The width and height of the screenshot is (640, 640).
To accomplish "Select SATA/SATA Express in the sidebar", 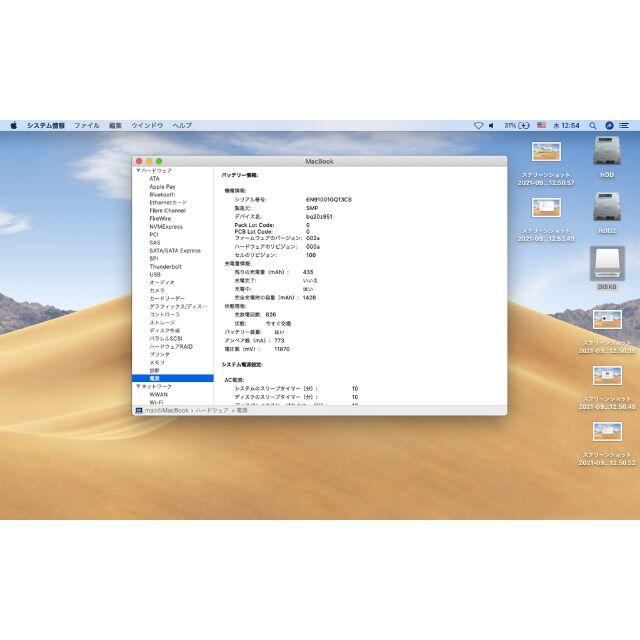I will 175,251.
